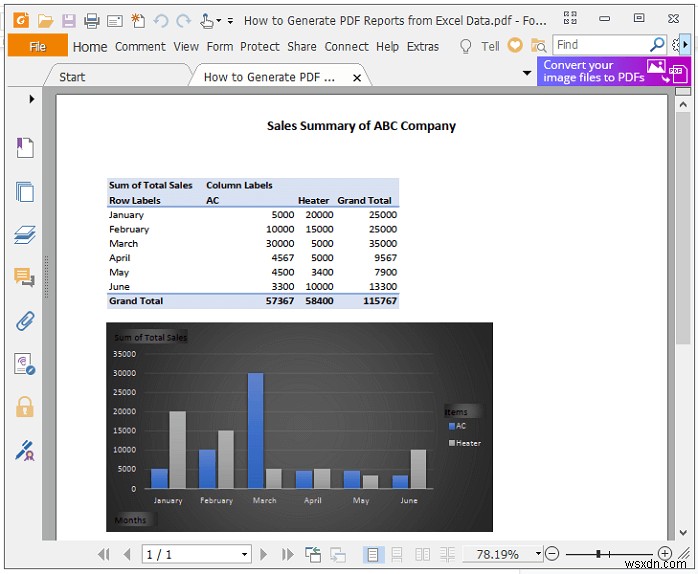Go to the last page

288,554
